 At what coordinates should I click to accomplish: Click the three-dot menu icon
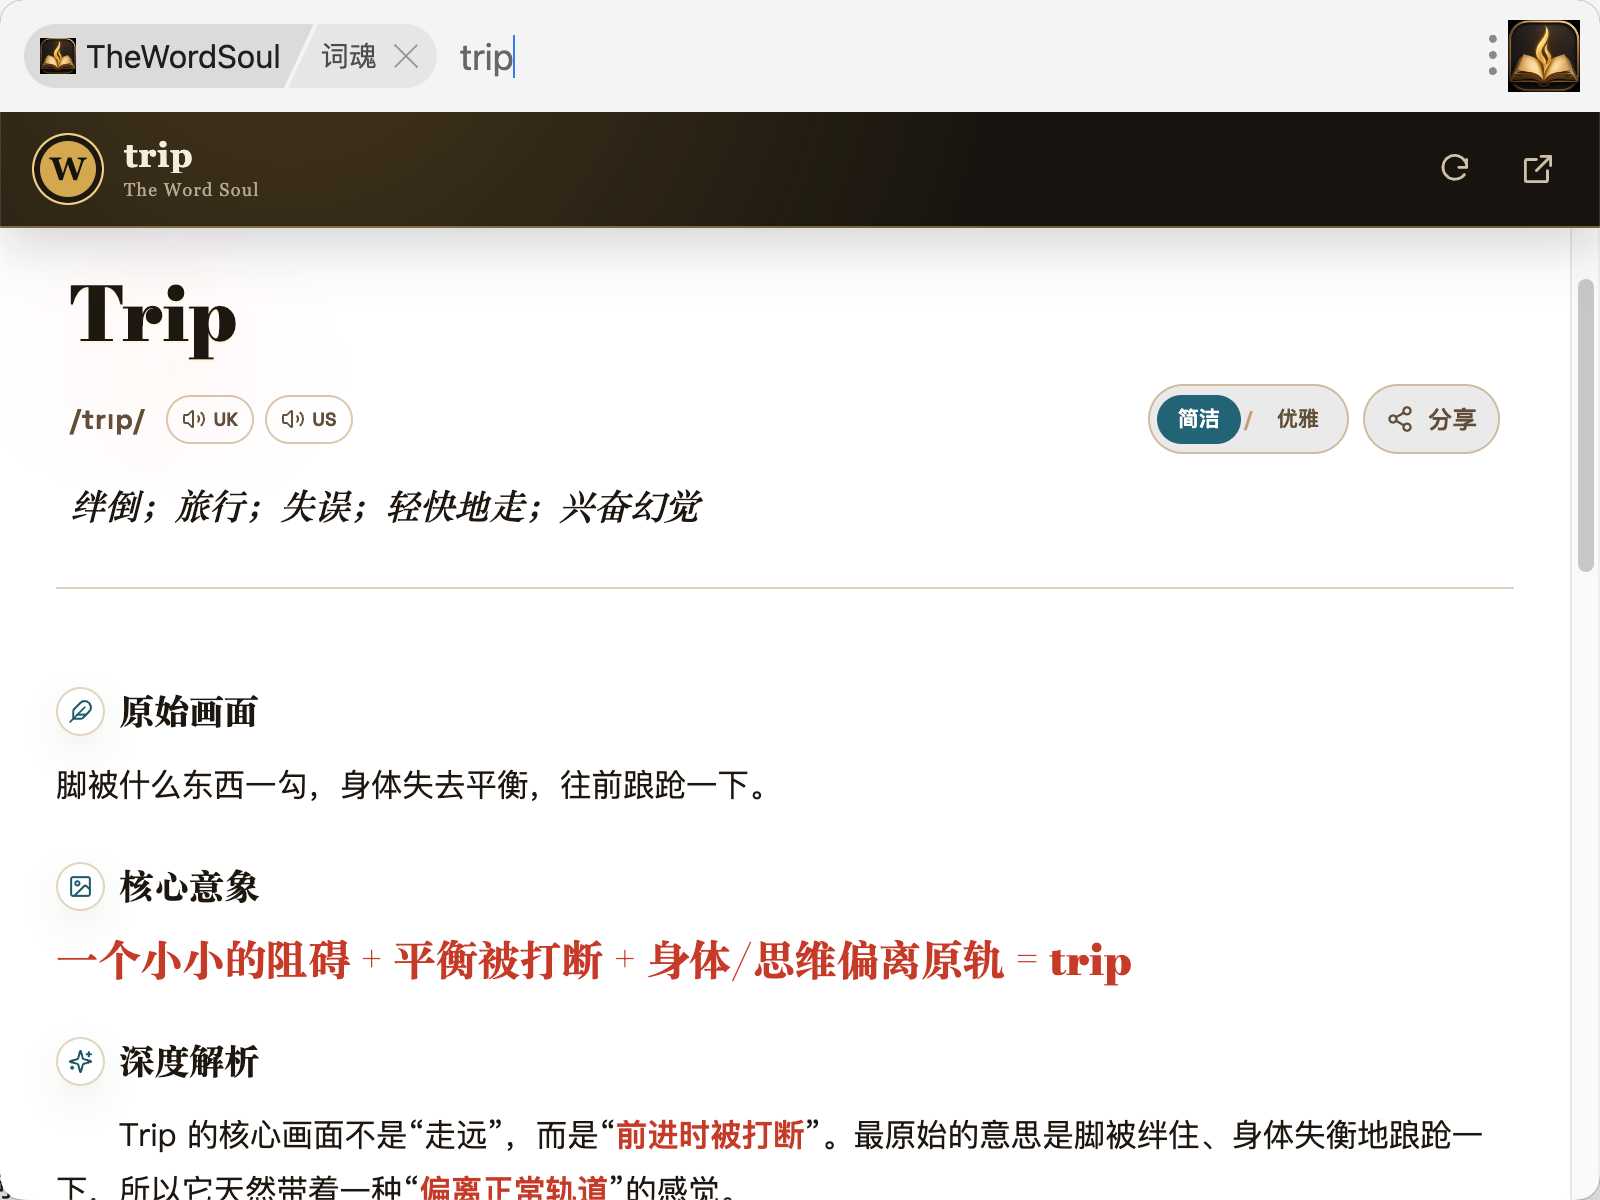(1492, 56)
